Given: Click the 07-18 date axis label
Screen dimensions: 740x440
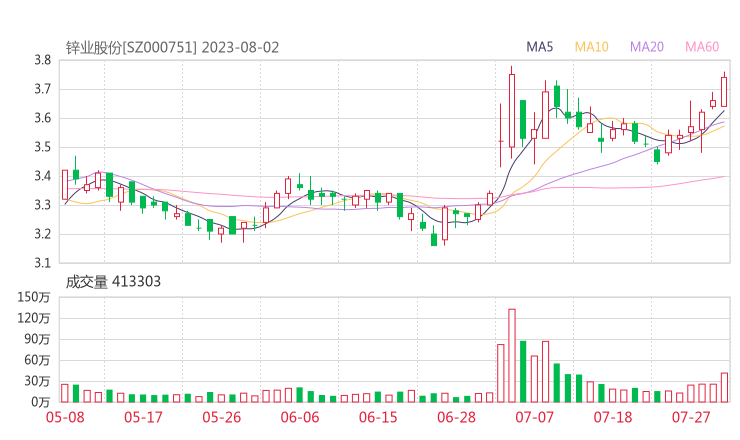Looking at the screenshot, I should pyautogui.click(x=613, y=417).
